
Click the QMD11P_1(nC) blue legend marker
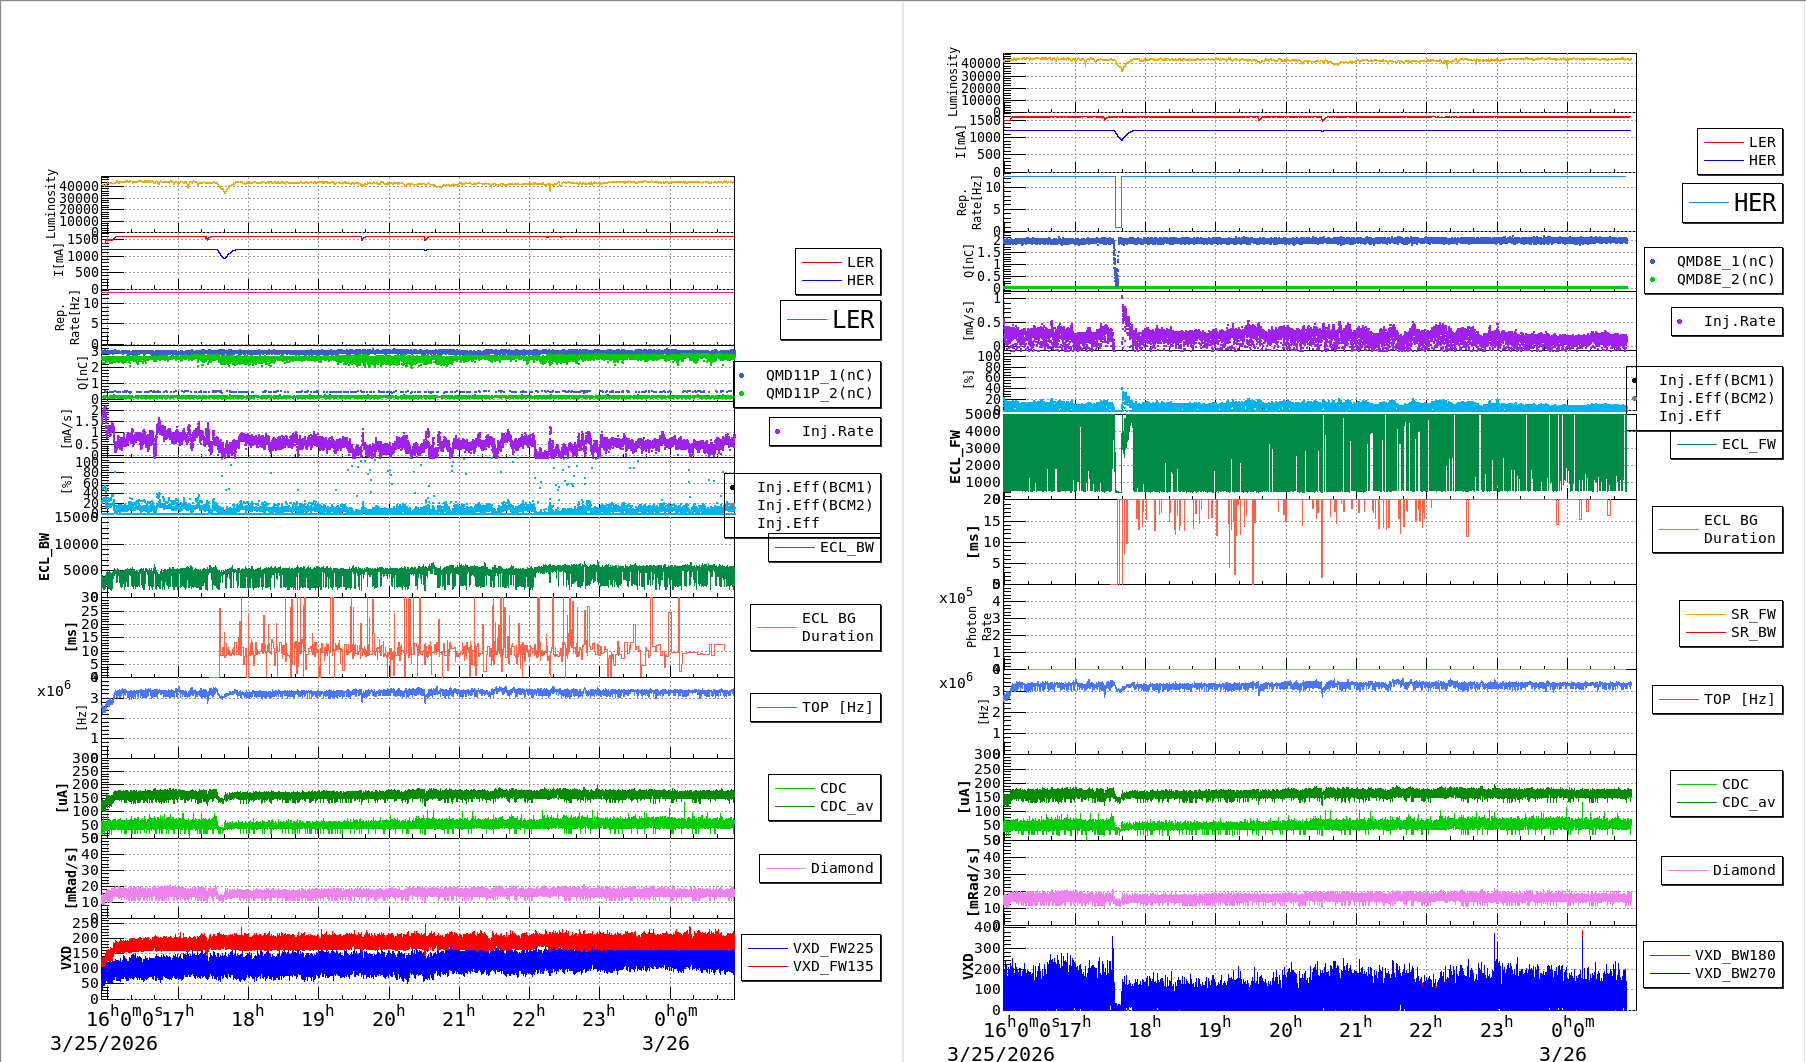tap(741, 376)
